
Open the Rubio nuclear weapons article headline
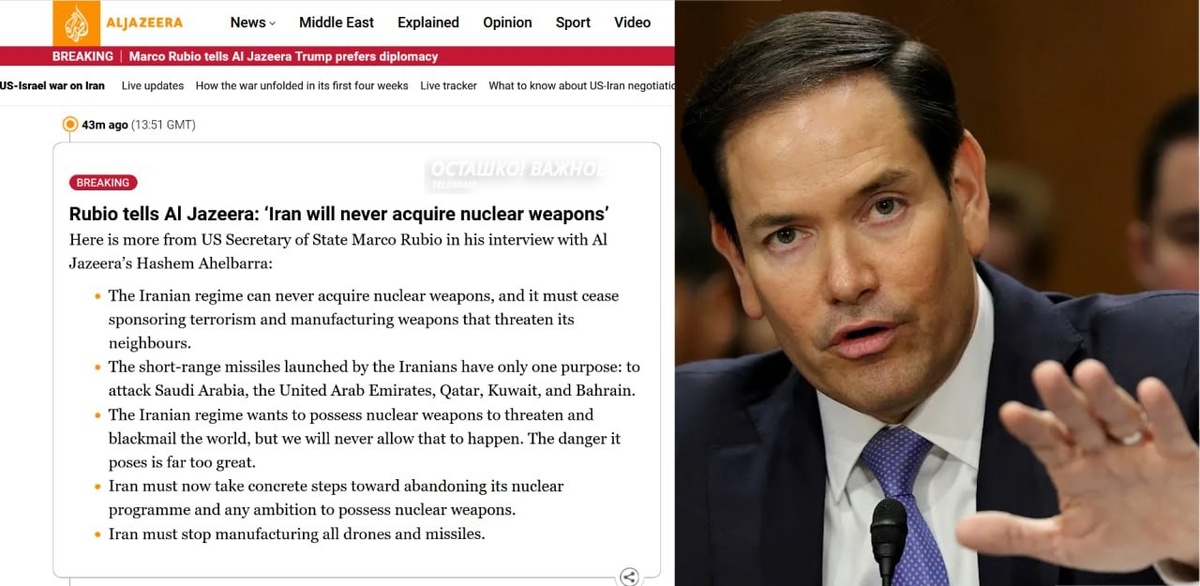click(x=339, y=213)
